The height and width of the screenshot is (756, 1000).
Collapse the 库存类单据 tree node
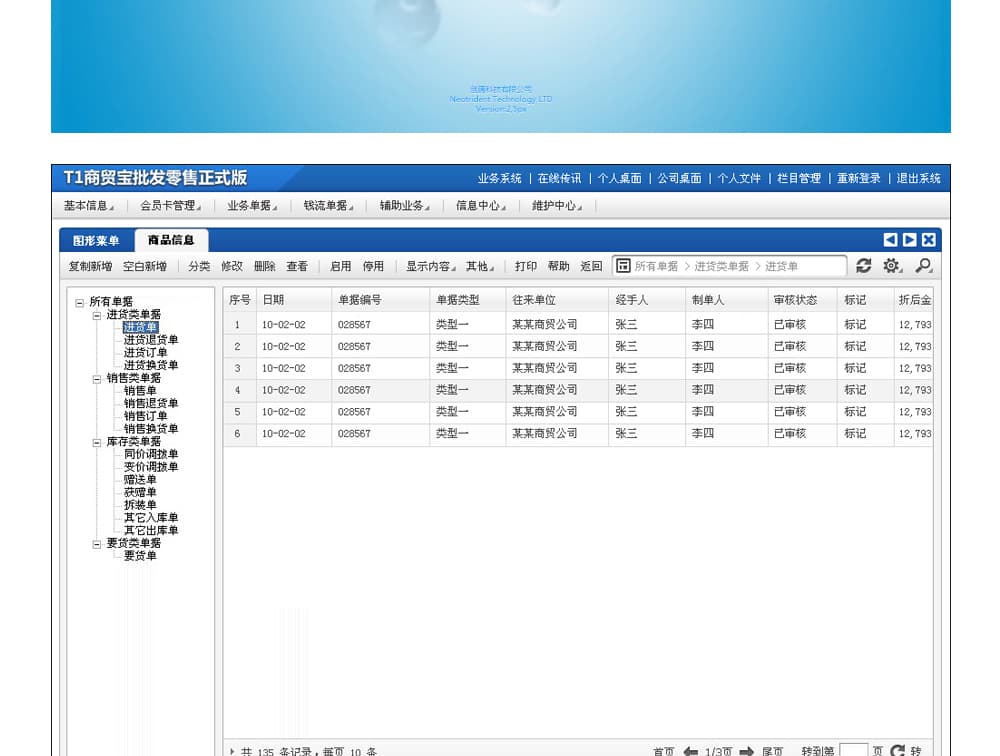tap(97, 442)
